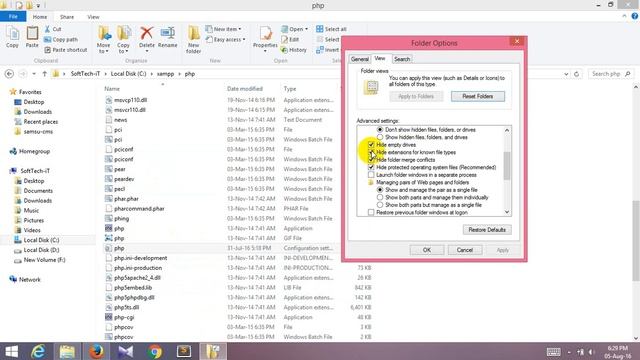The width and height of the screenshot is (640, 360).
Task: Enable Launch folder windows in a separate process
Action: pyautogui.click(x=371, y=175)
